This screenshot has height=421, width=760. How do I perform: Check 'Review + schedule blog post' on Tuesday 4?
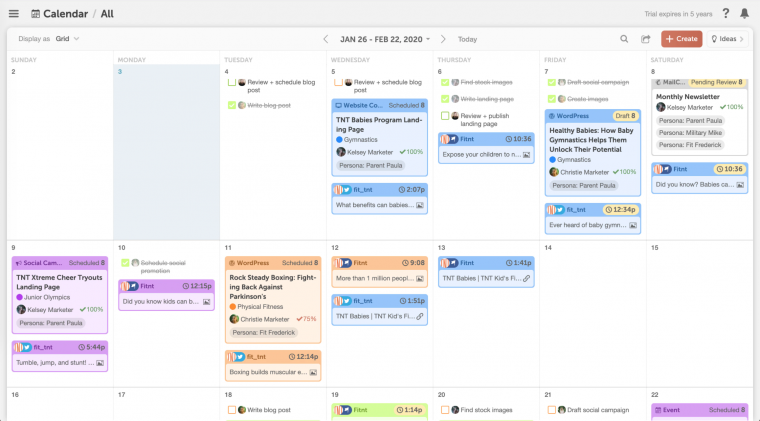tap(232, 82)
